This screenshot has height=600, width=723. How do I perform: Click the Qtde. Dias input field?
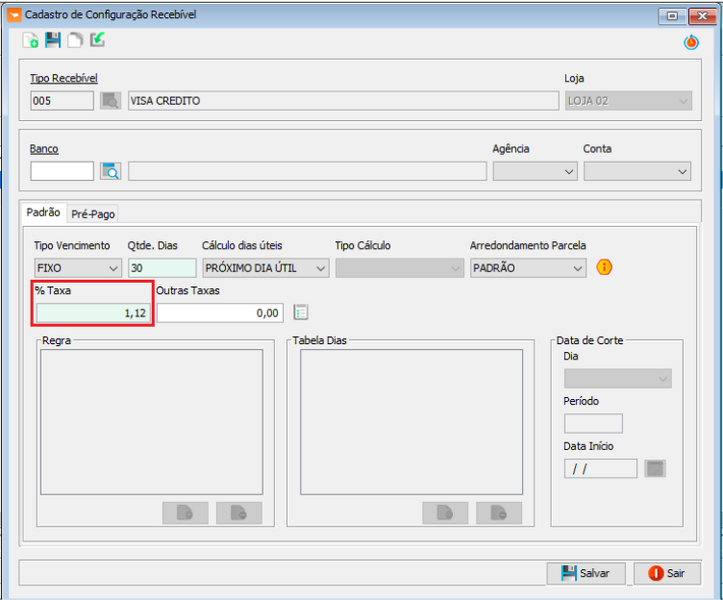[161, 268]
